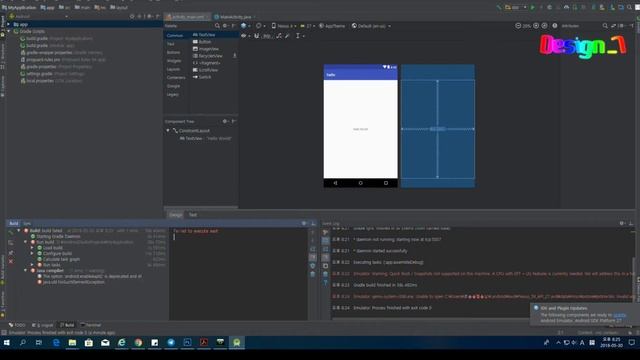640x360 pixels.
Task: Click the clear all constraints icon
Action: coord(279,36)
